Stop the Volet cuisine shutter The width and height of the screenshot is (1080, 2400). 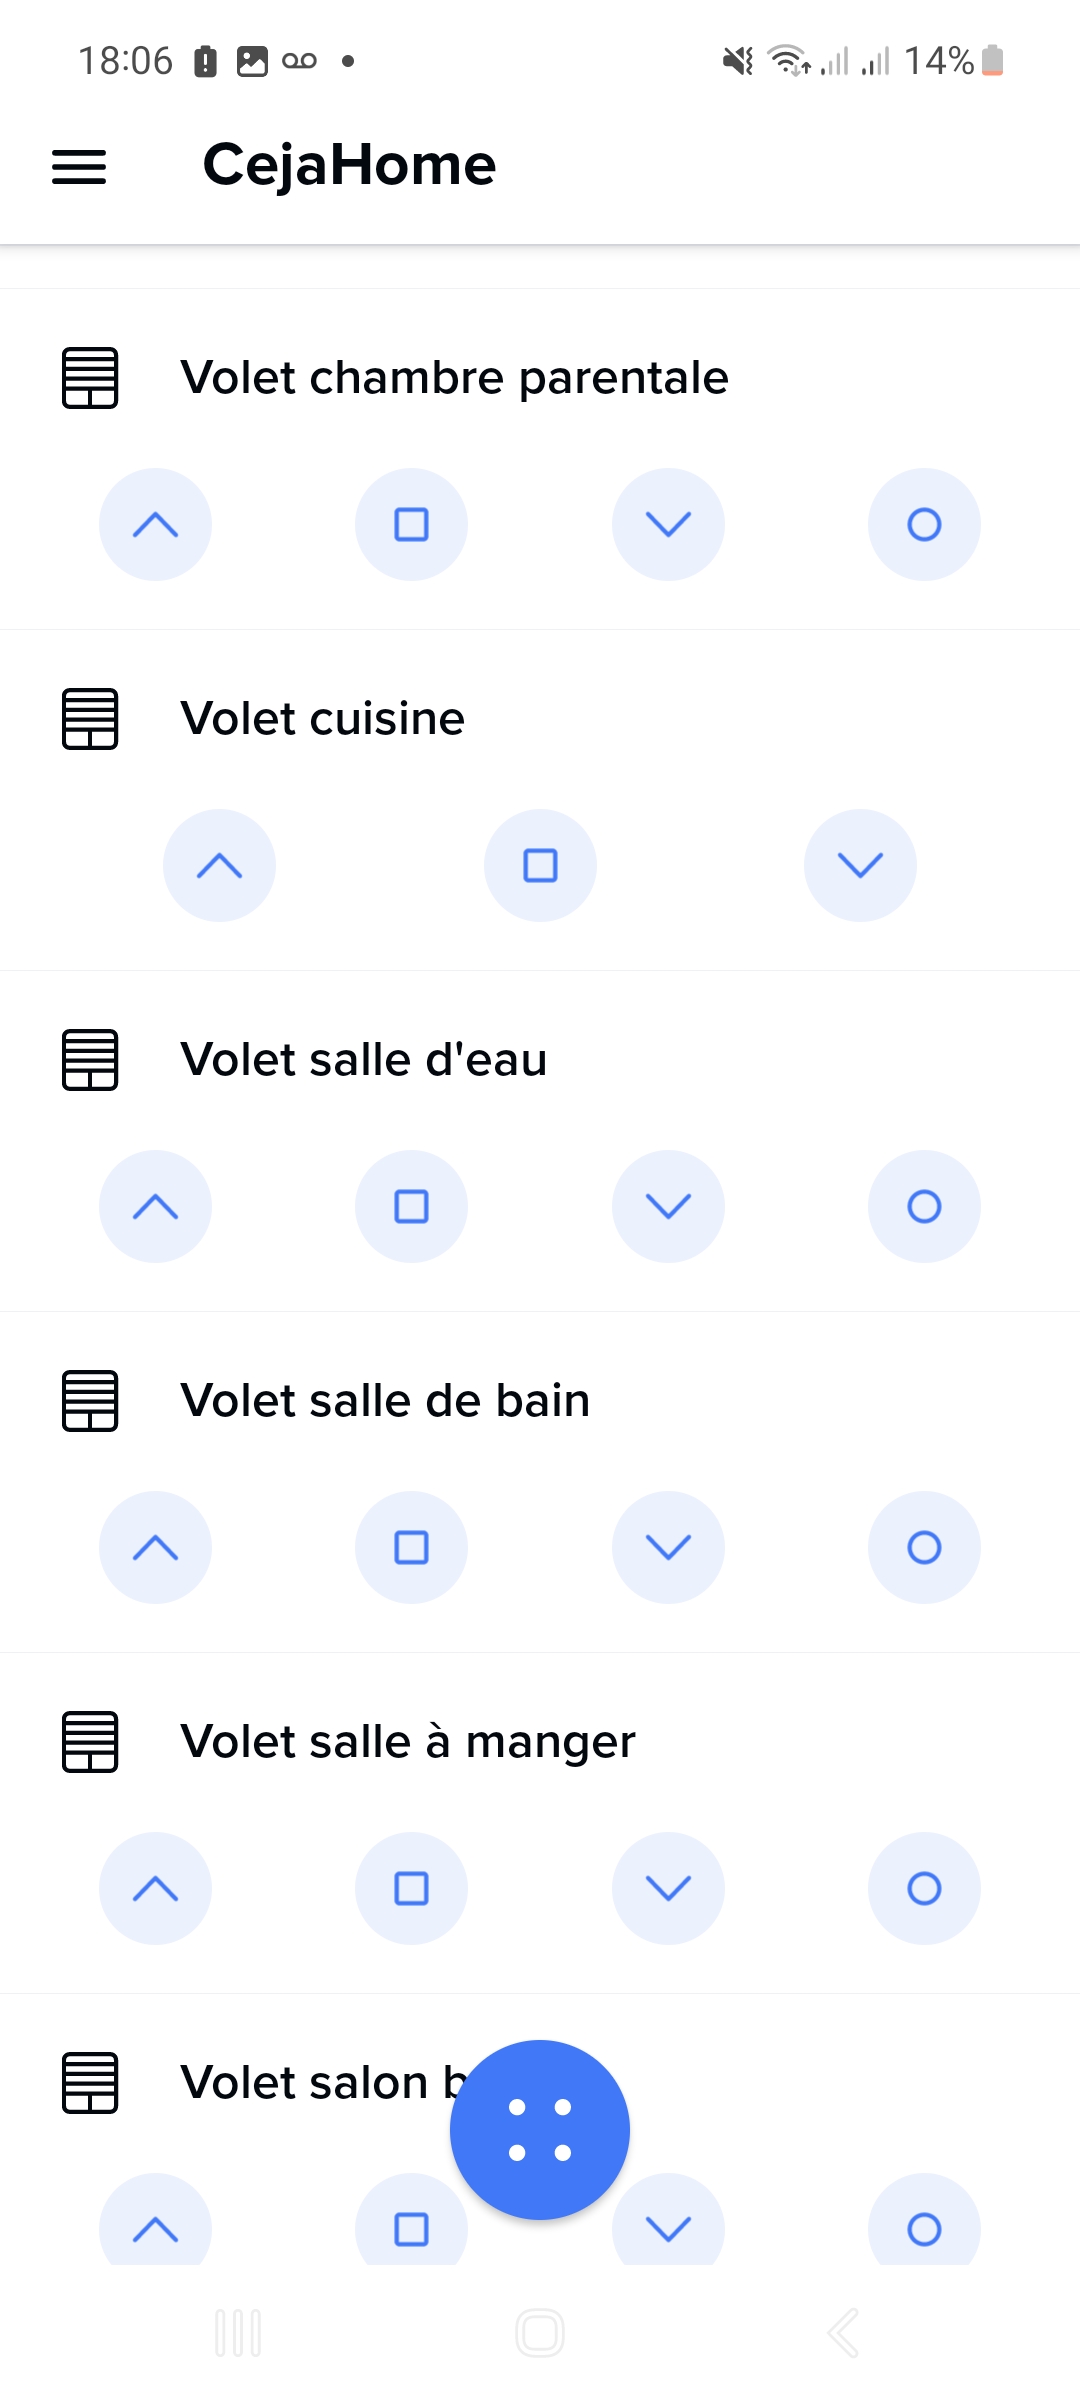[540, 865]
